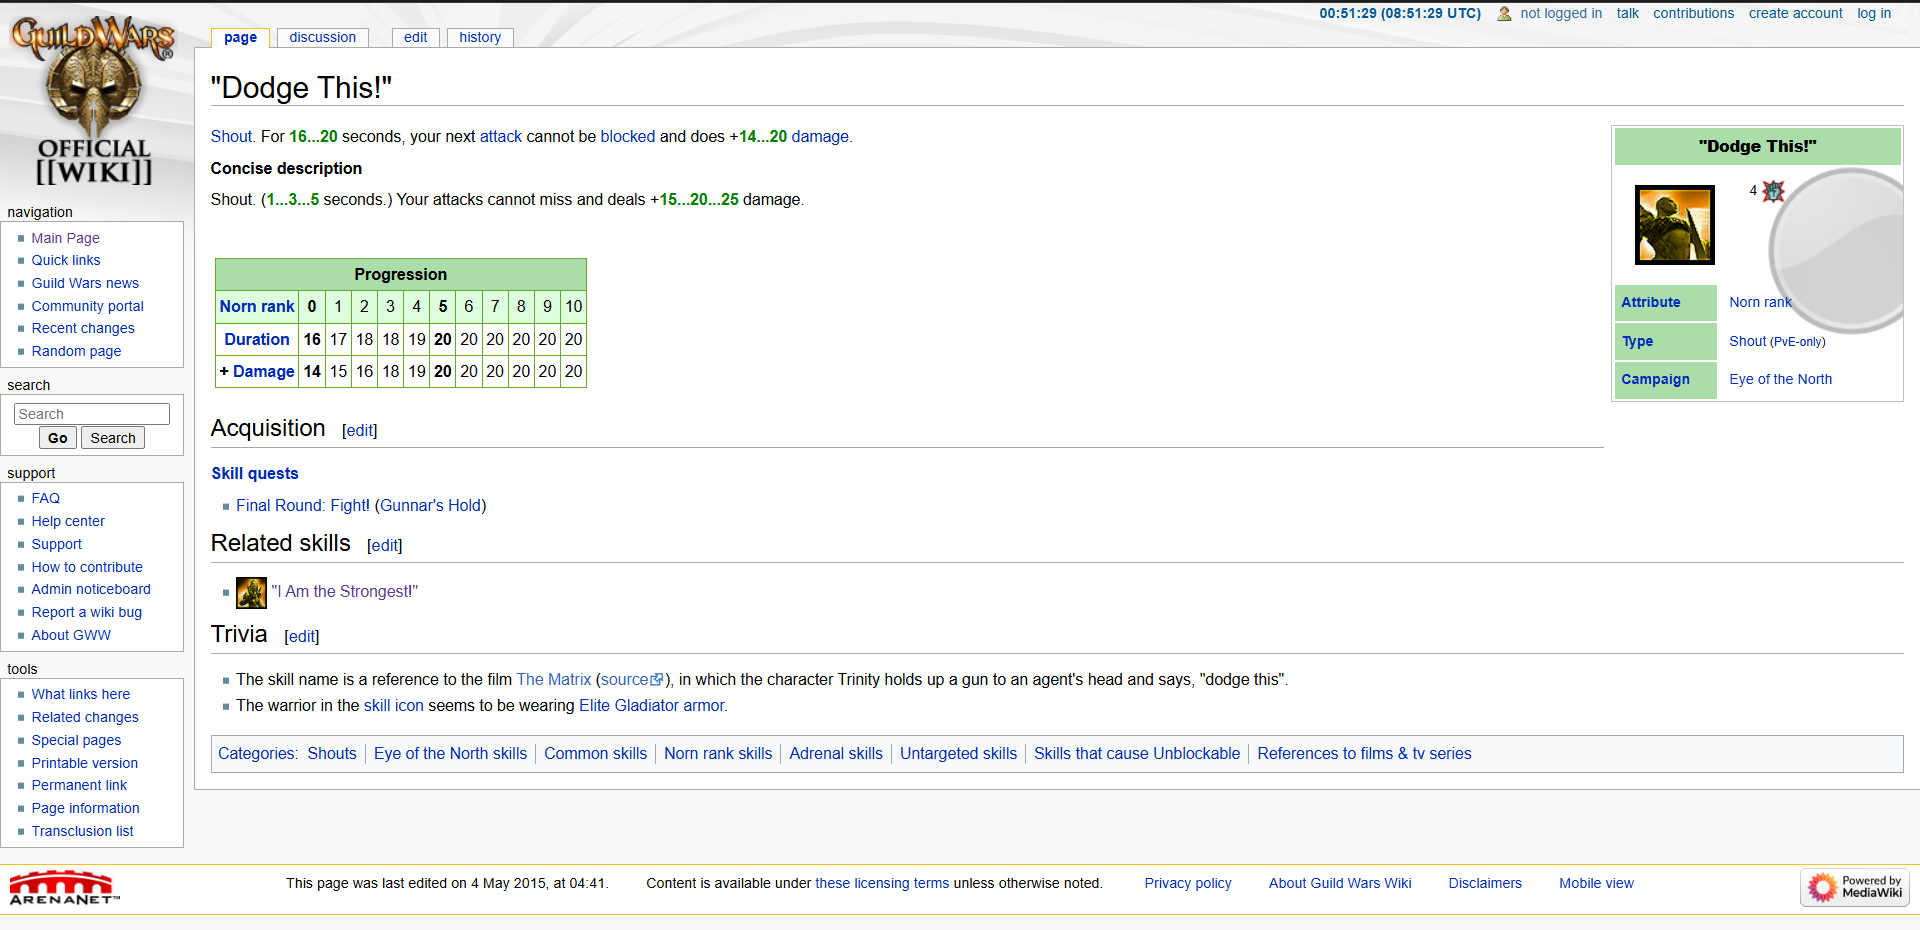Open Skills that cause Unblockable category
1920x930 pixels.
coord(1137,753)
